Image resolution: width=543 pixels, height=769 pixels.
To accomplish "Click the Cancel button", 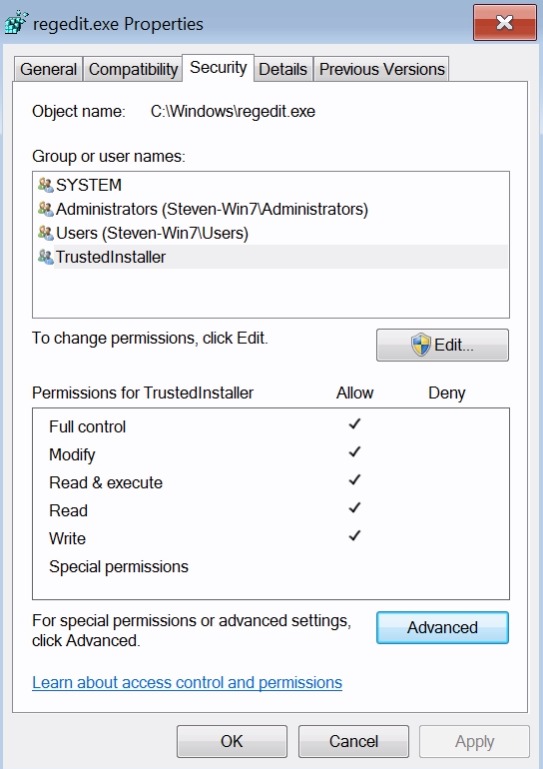I will pyautogui.click(x=353, y=741).
